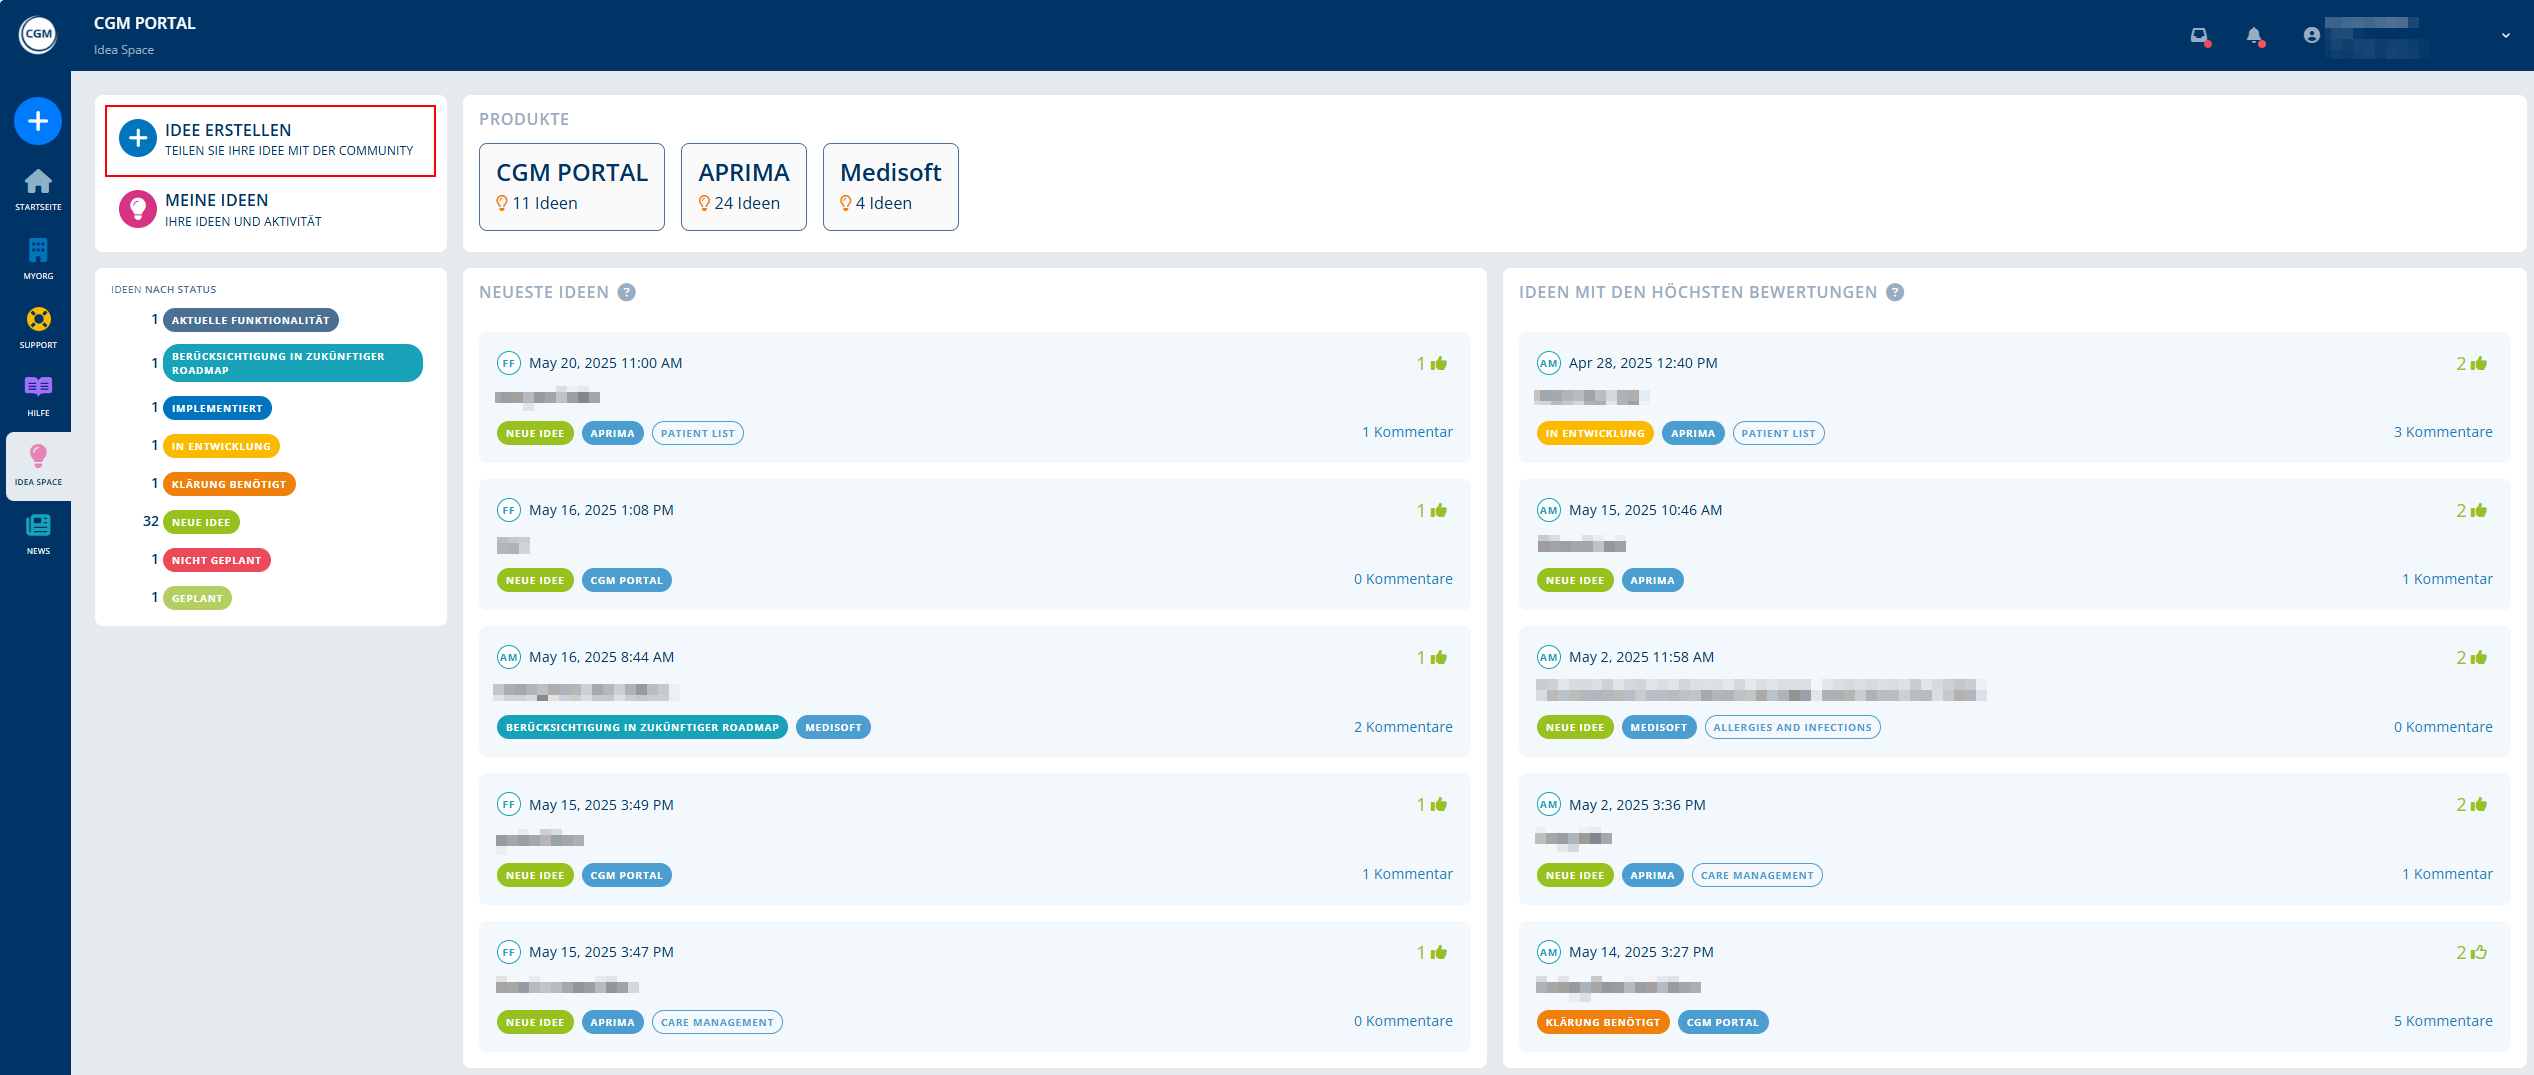This screenshot has height=1075, width=2534.
Task: Show help for Neueste Ideen
Action: [626, 292]
